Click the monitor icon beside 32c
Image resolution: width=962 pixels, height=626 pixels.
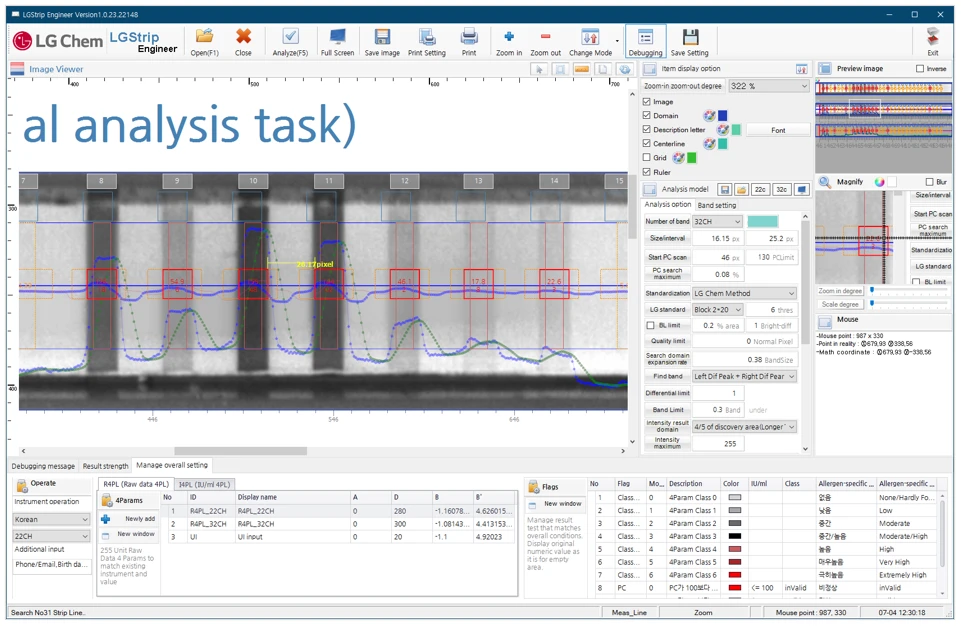pyautogui.click(x=802, y=190)
